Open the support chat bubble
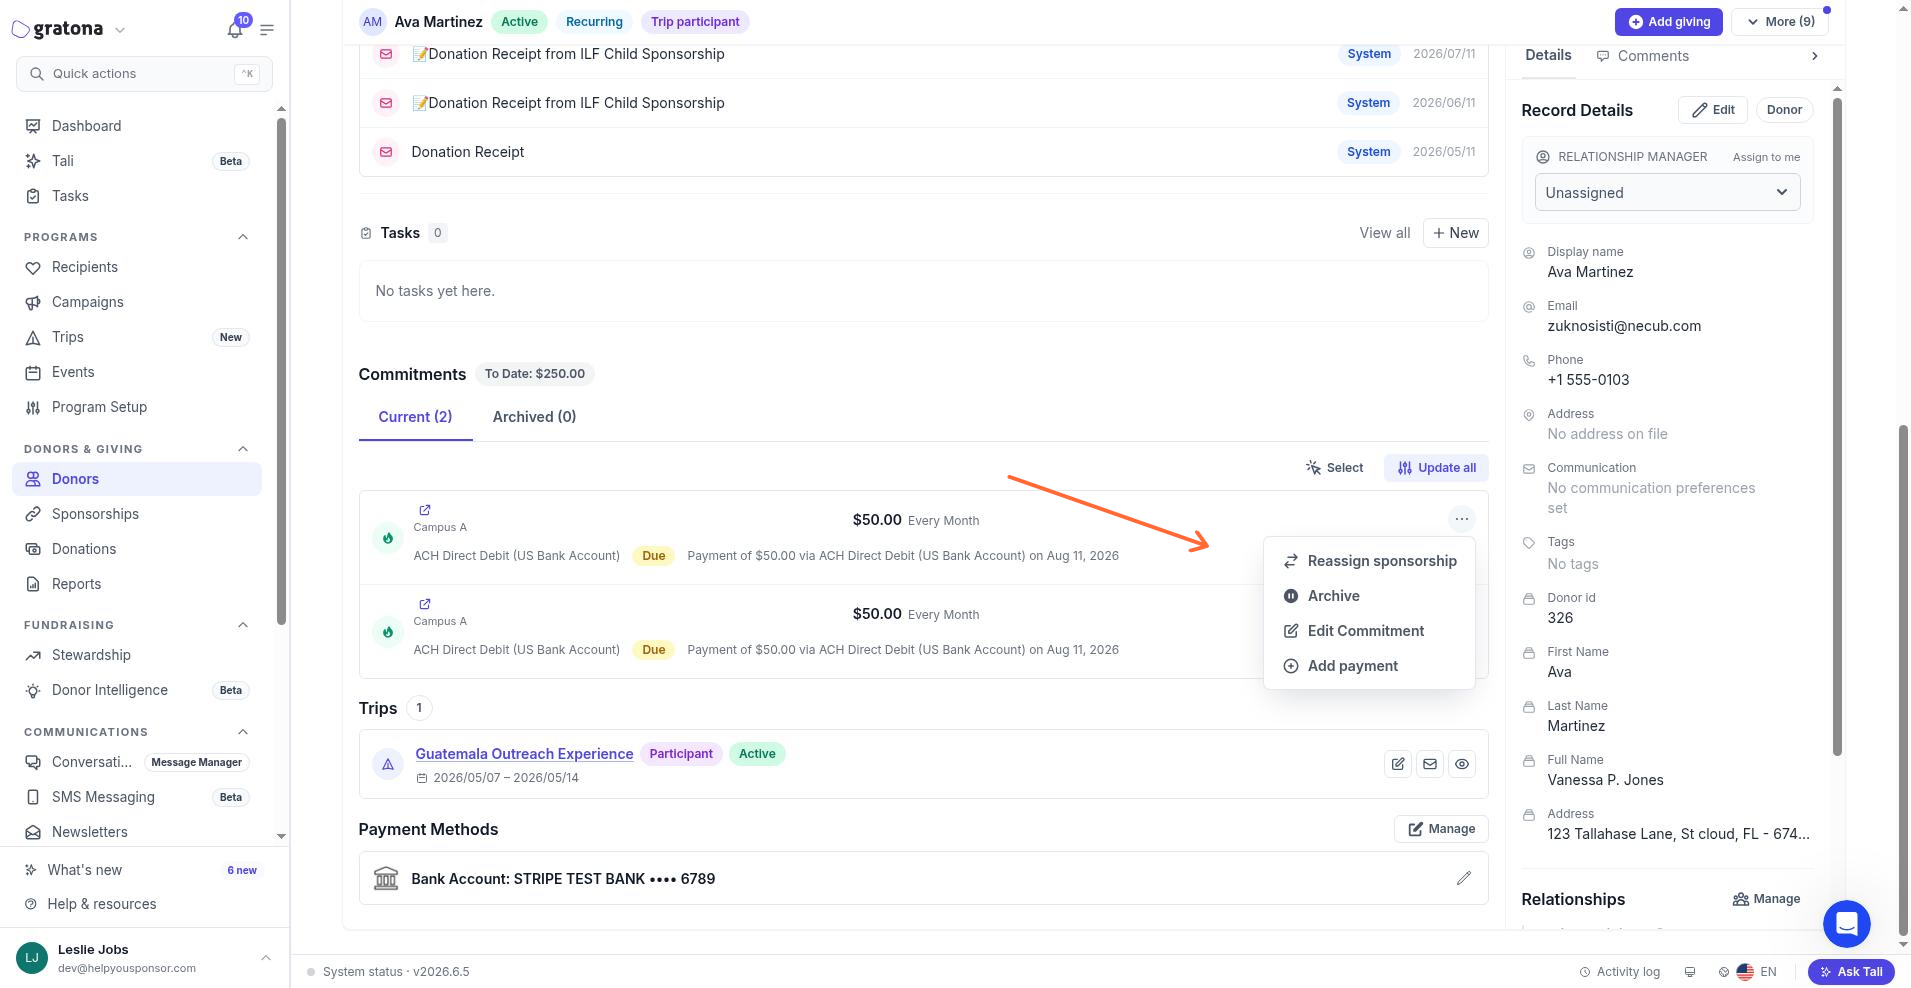Viewport: 1911px width, 988px height. [1846, 923]
